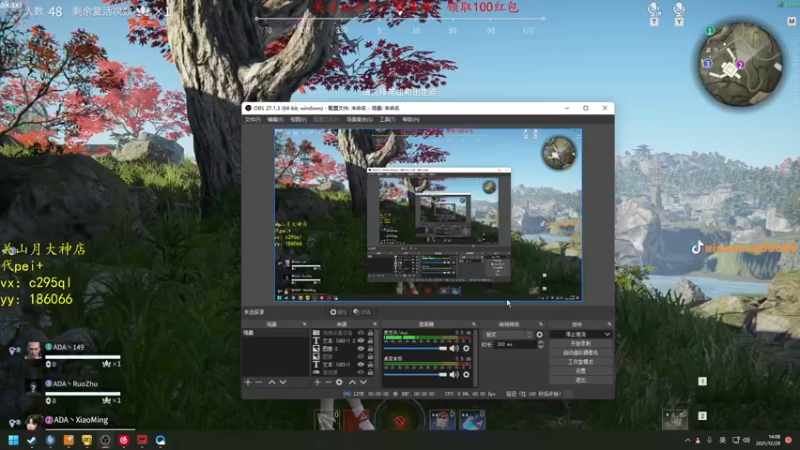This screenshot has width=800, height=450.
Task: Hide the 图像 2 source
Action: tap(361, 349)
